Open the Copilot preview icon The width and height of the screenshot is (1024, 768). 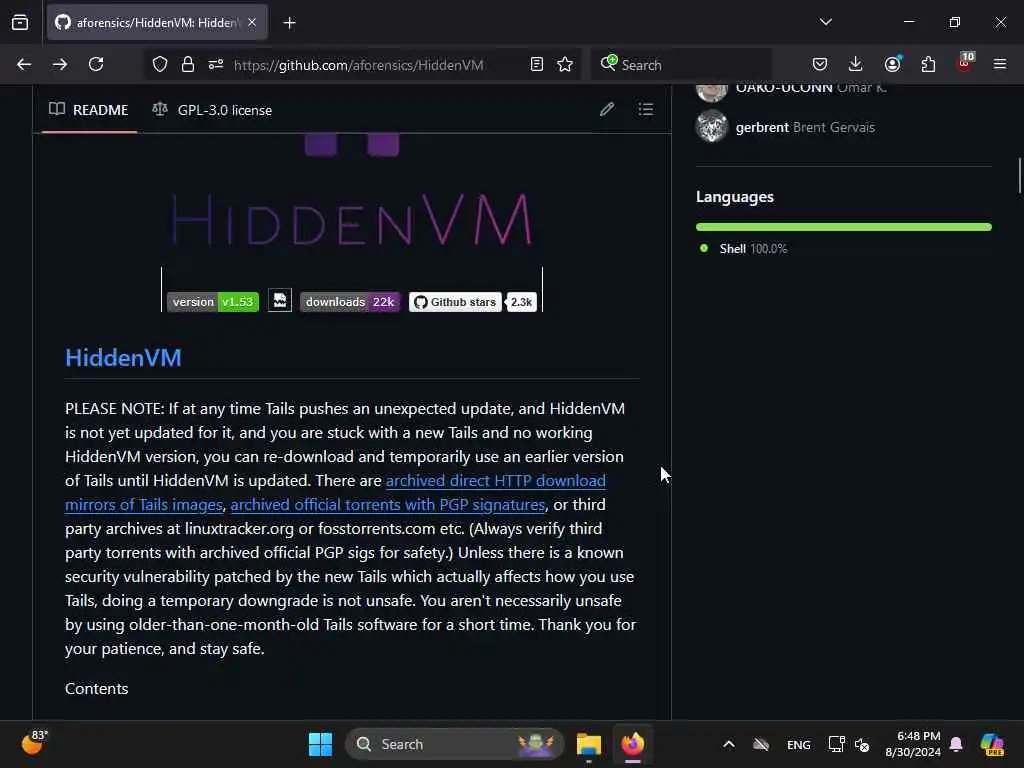pos(992,744)
